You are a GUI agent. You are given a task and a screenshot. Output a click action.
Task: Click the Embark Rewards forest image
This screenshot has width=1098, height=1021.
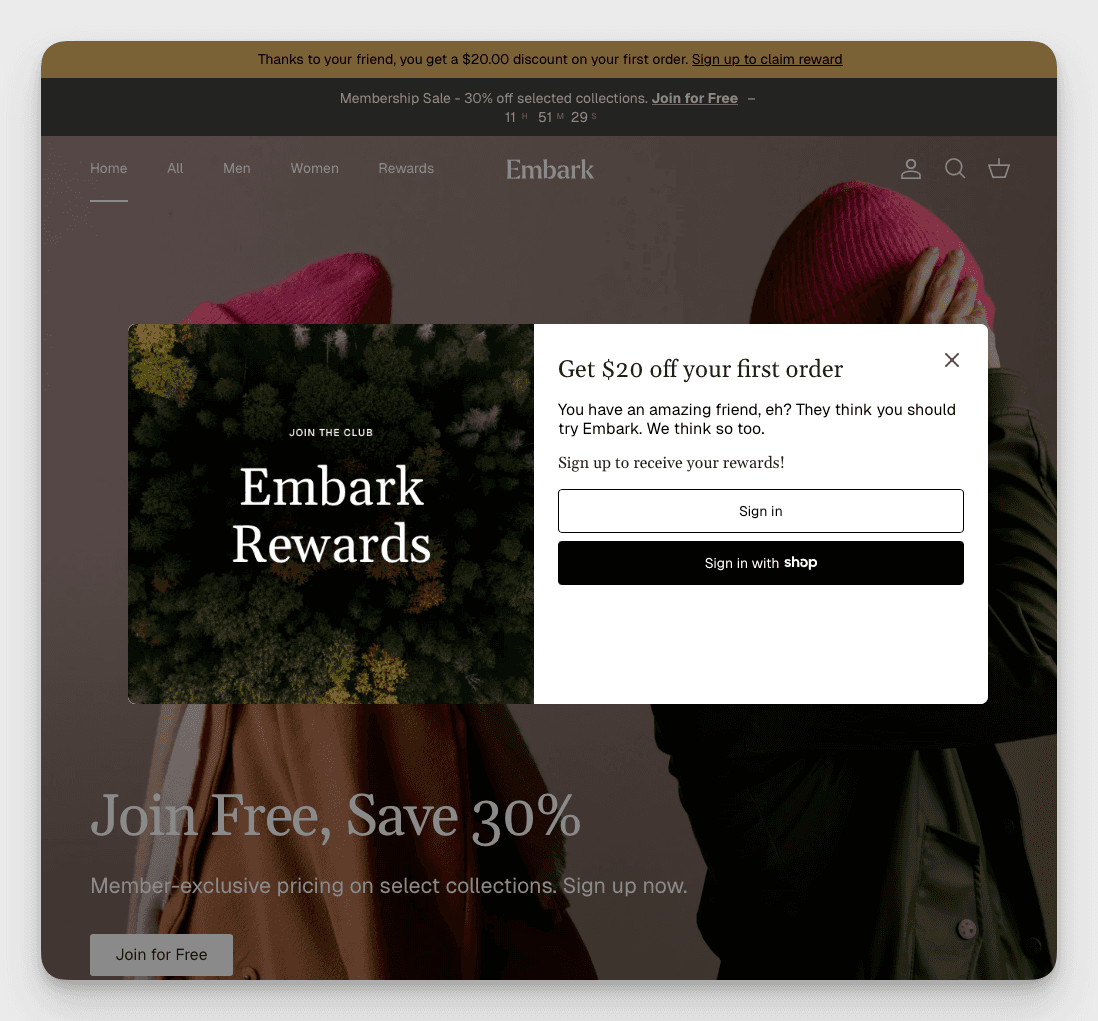(331, 514)
